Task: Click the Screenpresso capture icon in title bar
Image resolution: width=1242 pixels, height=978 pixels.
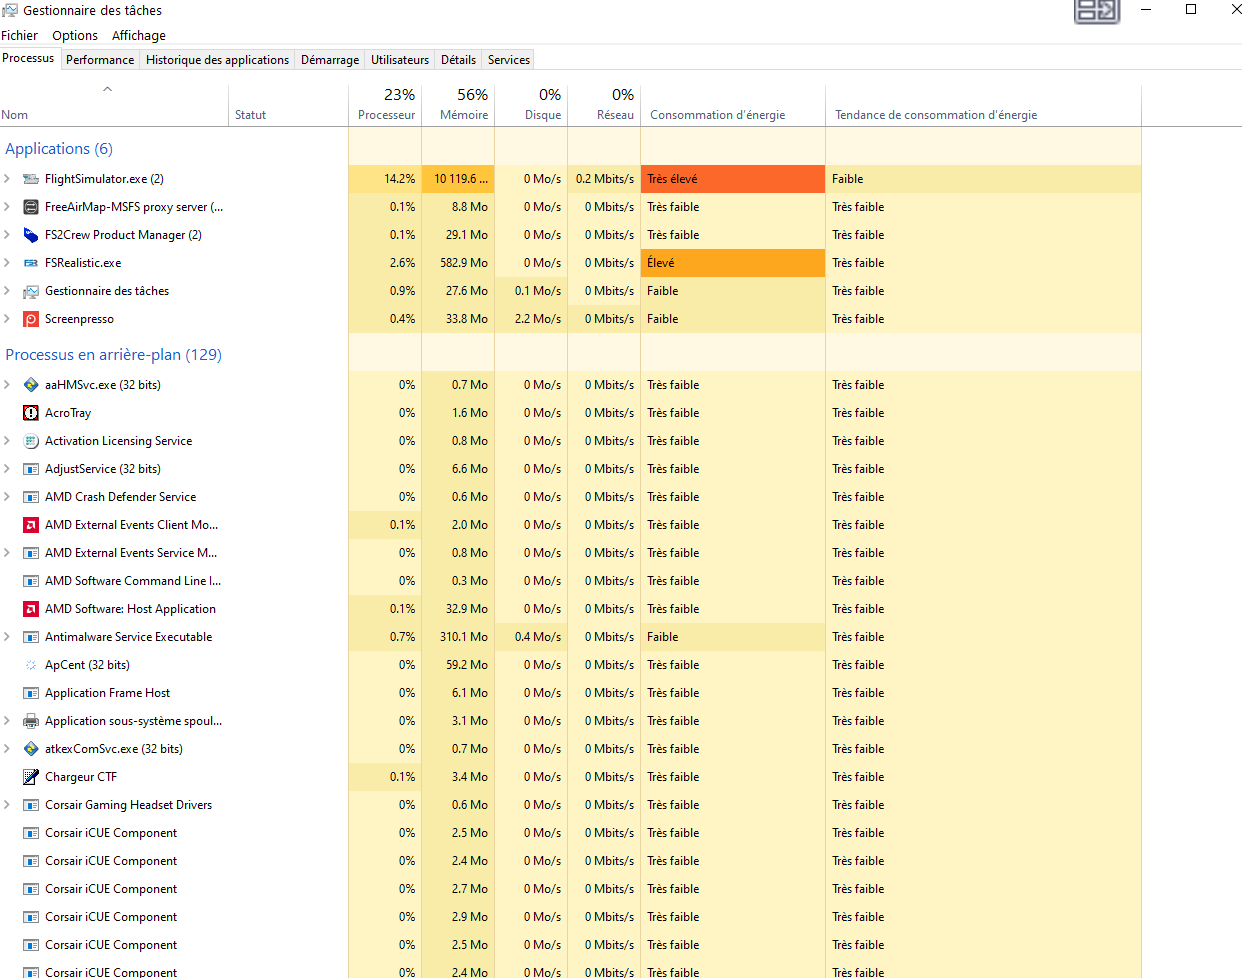Action: [1096, 11]
